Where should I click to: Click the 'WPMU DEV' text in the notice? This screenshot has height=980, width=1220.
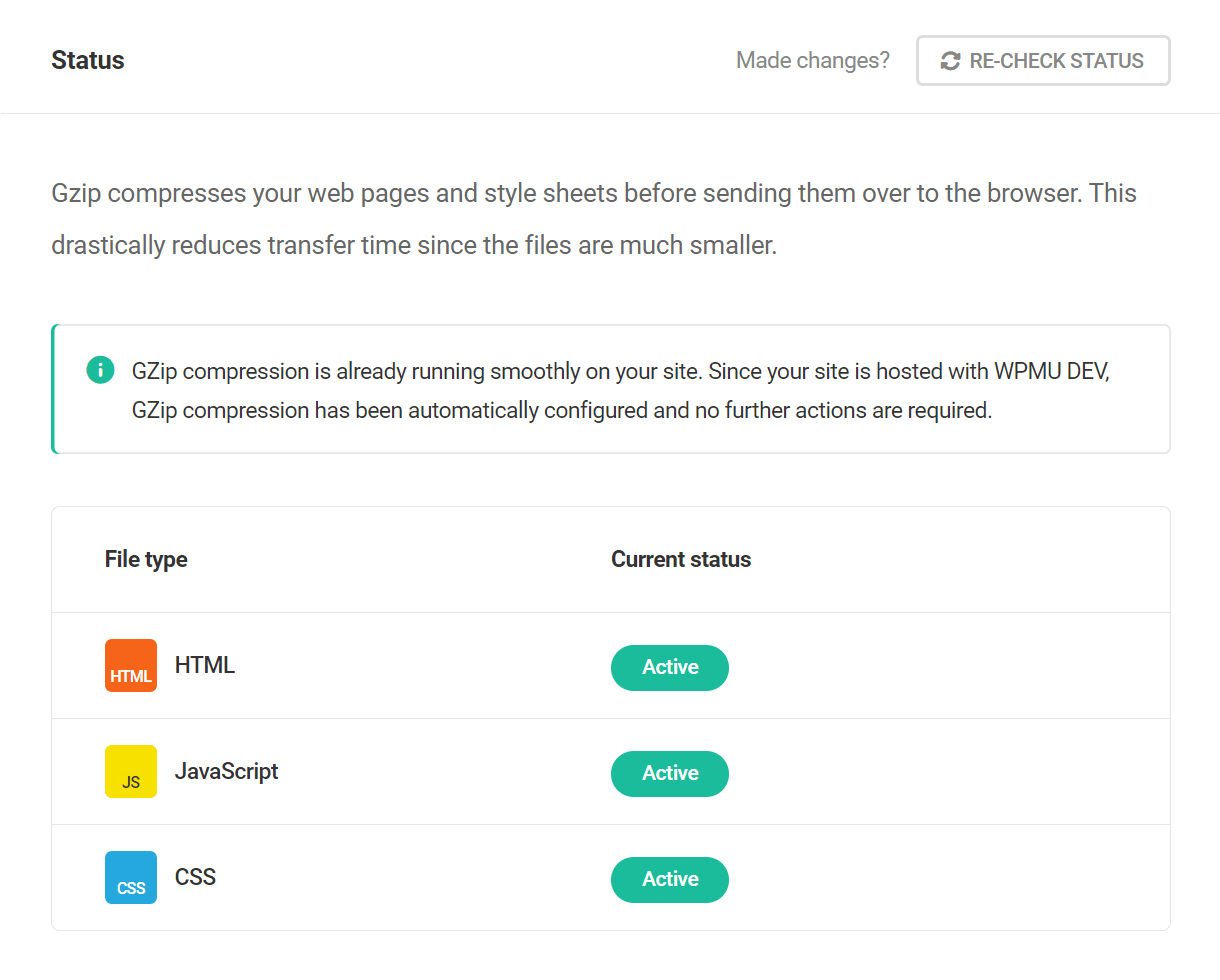pos(1051,372)
